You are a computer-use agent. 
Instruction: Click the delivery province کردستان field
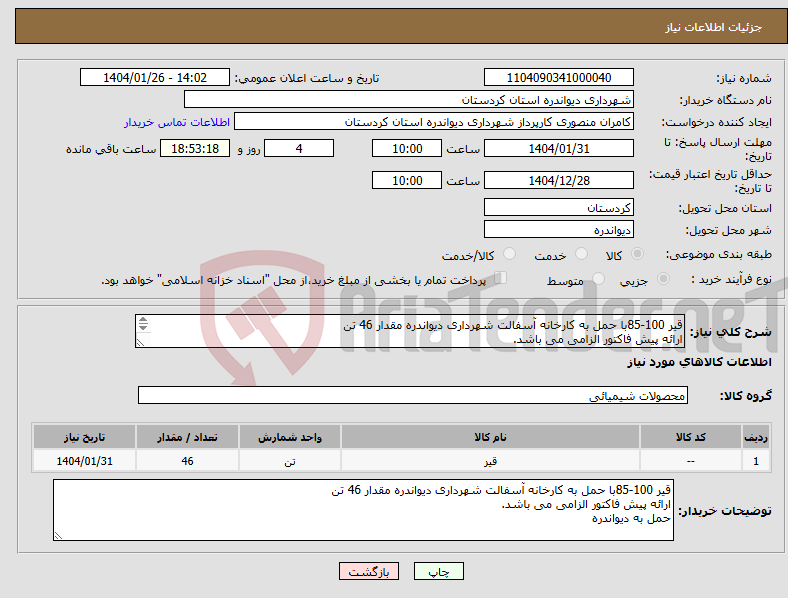(558, 207)
